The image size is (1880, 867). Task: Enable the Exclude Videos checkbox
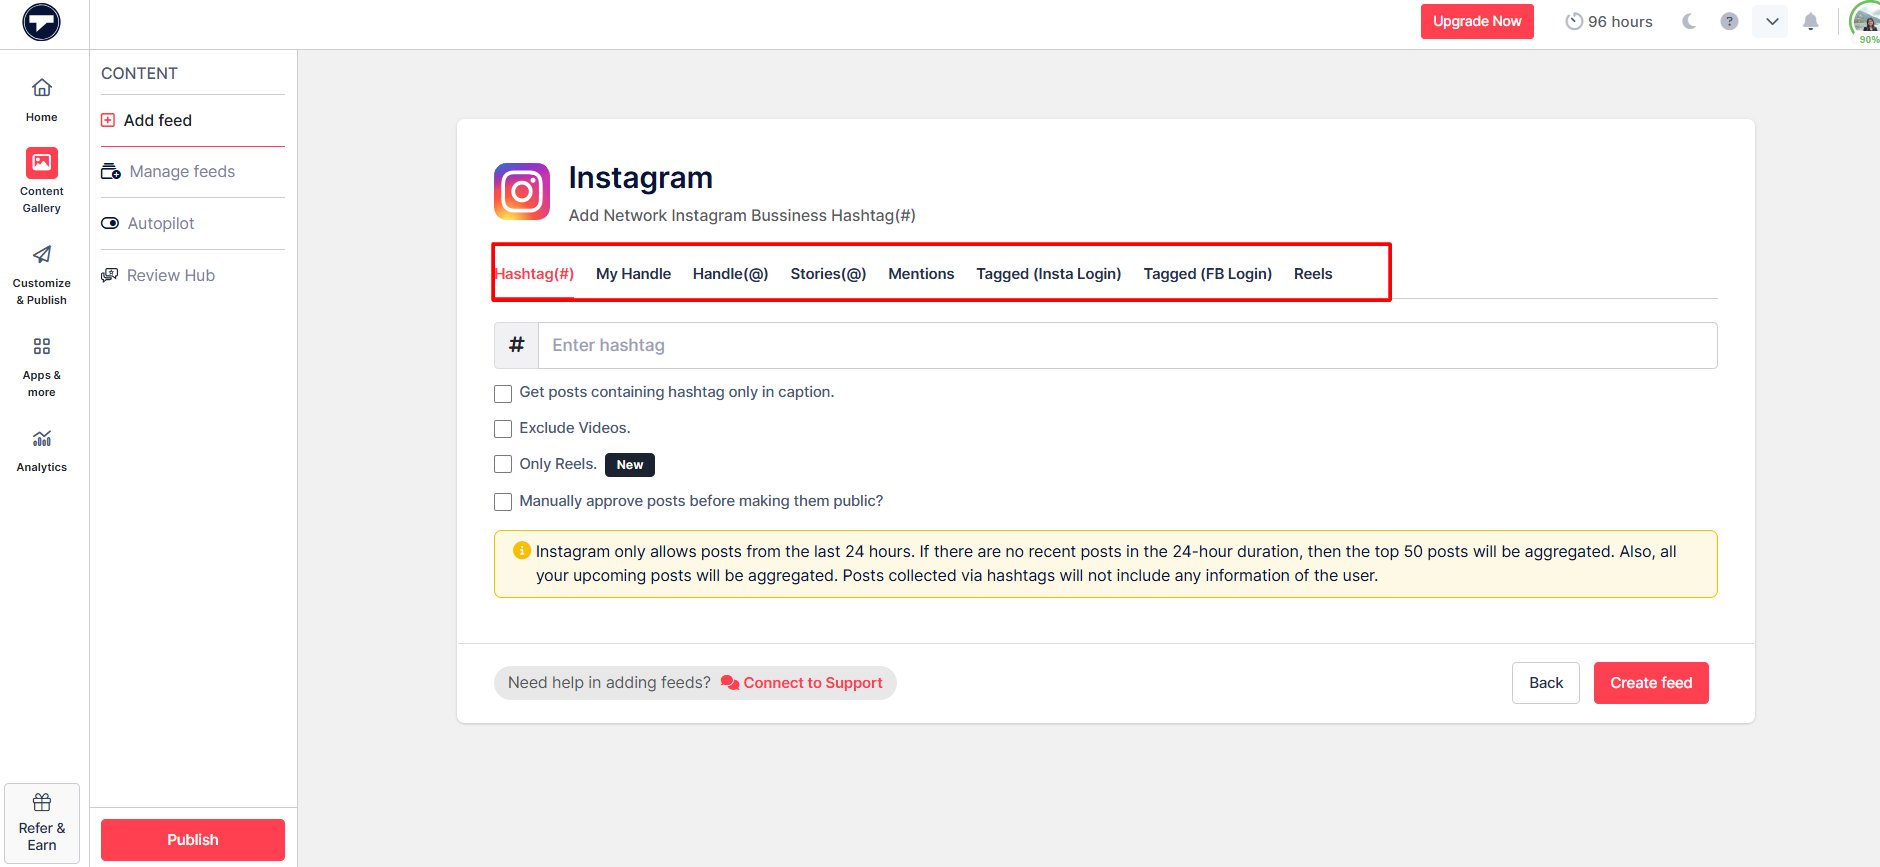click(503, 429)
